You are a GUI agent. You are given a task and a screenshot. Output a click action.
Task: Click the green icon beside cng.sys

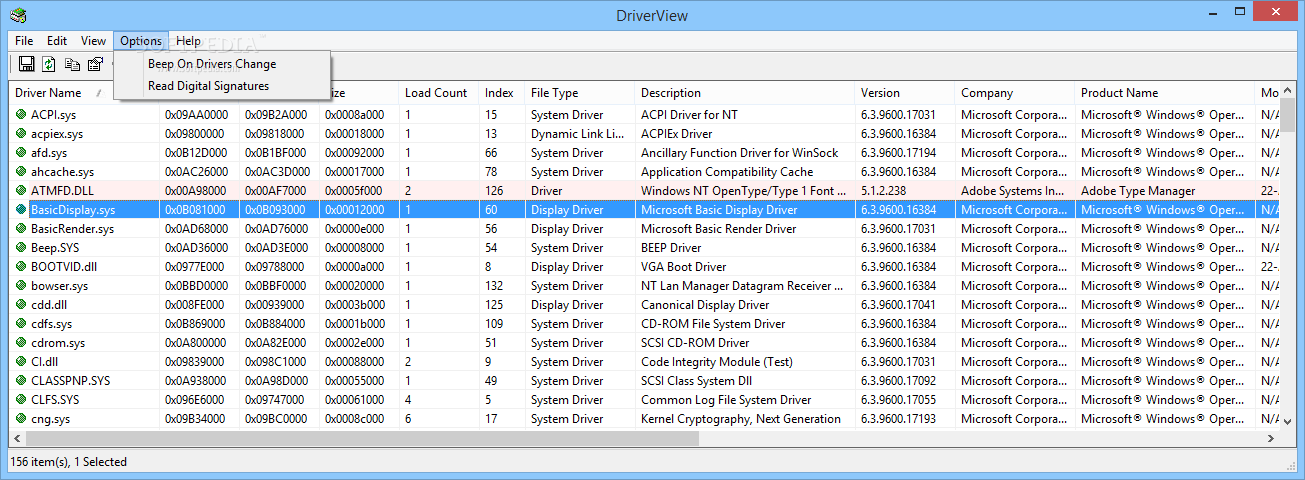pyautogui.click(x=21, y=419)
